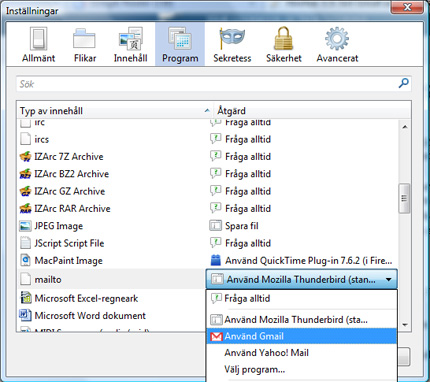This screenshot has height=382, width=430.
Task: Click the Spara fil action for JPEG
Action: (x=242, y=226)
